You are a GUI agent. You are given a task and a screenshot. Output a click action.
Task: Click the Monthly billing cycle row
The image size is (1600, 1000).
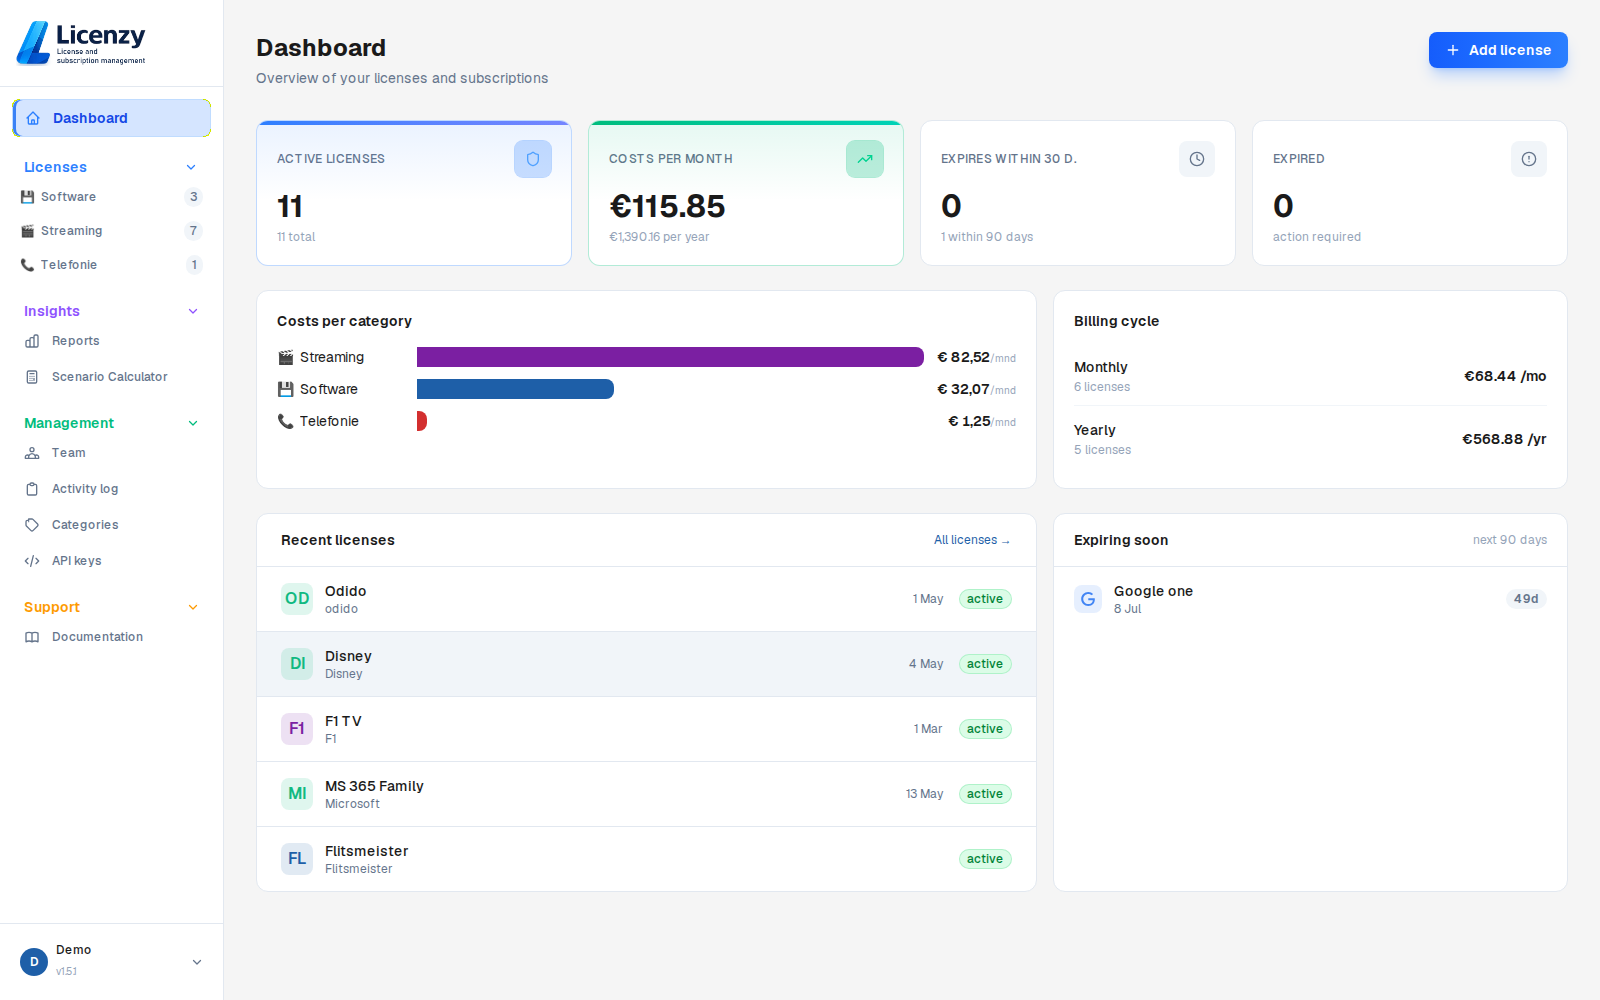coord(1310,376)
